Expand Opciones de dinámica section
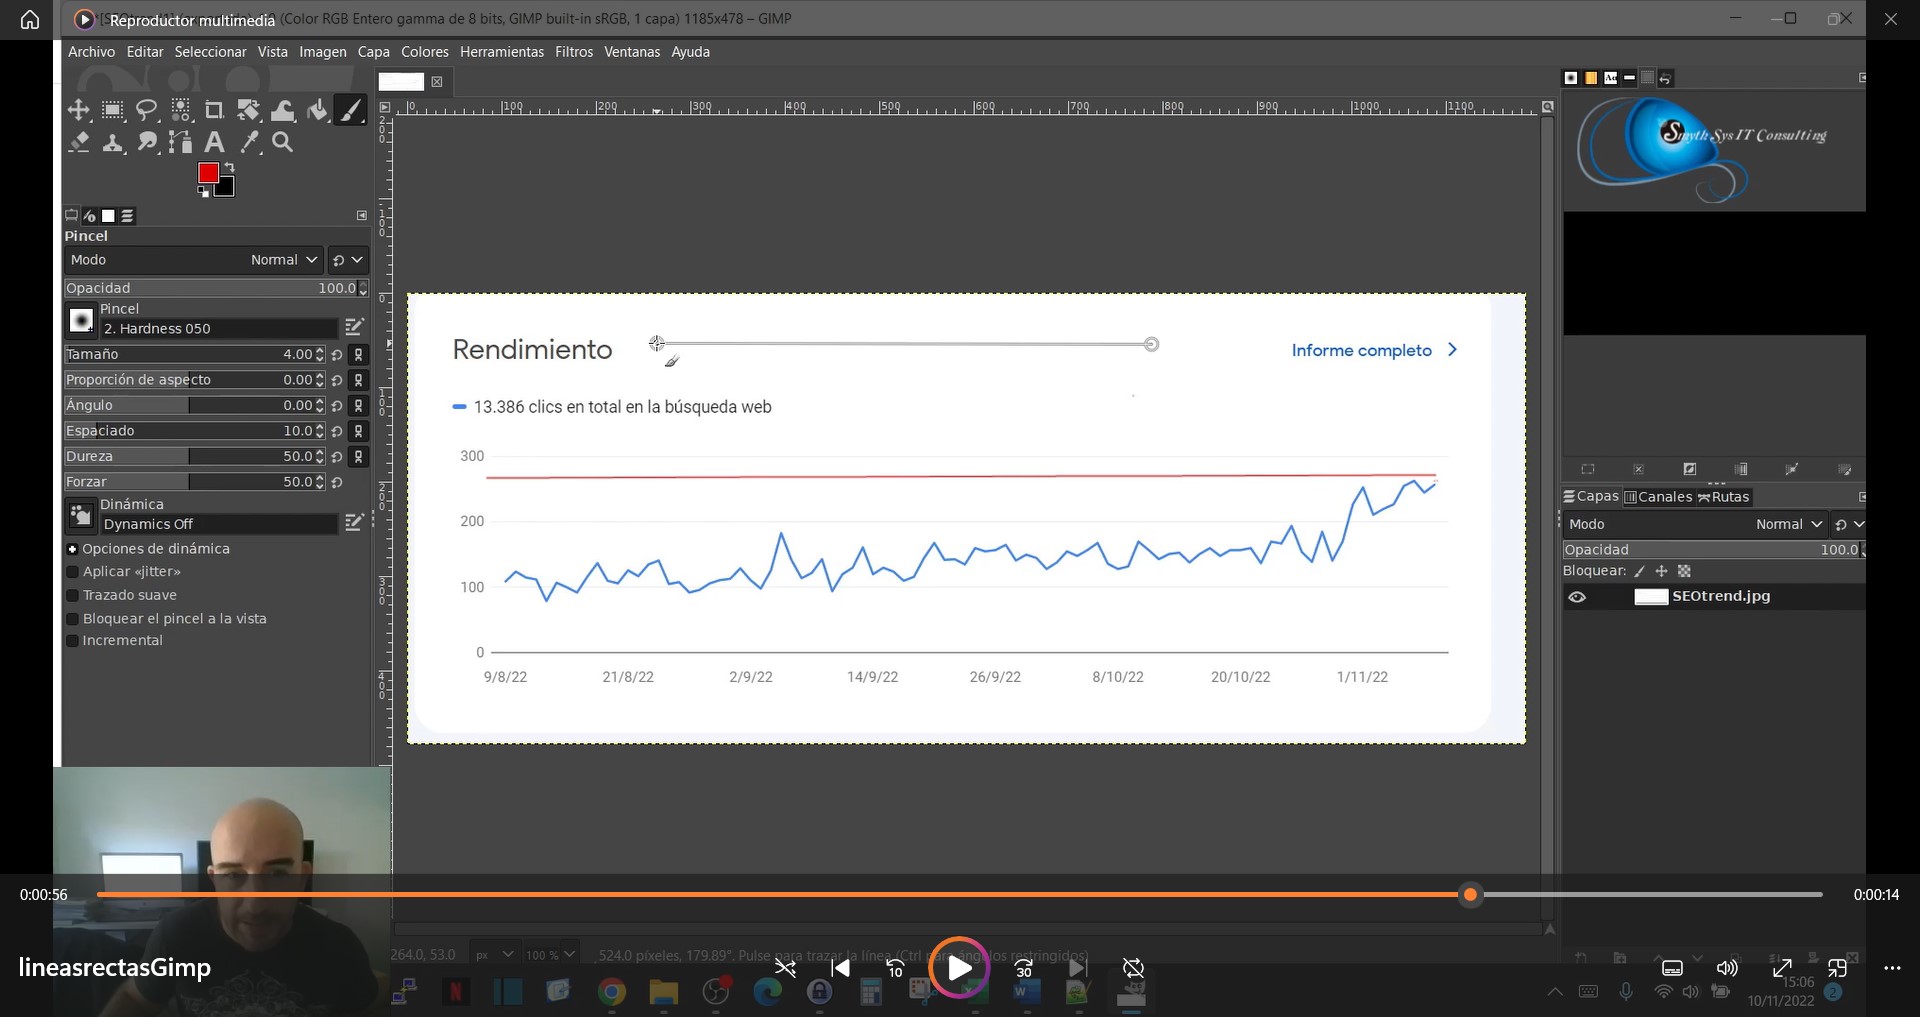Viewport: 1920px width, 1017px height. pos(73,549)
